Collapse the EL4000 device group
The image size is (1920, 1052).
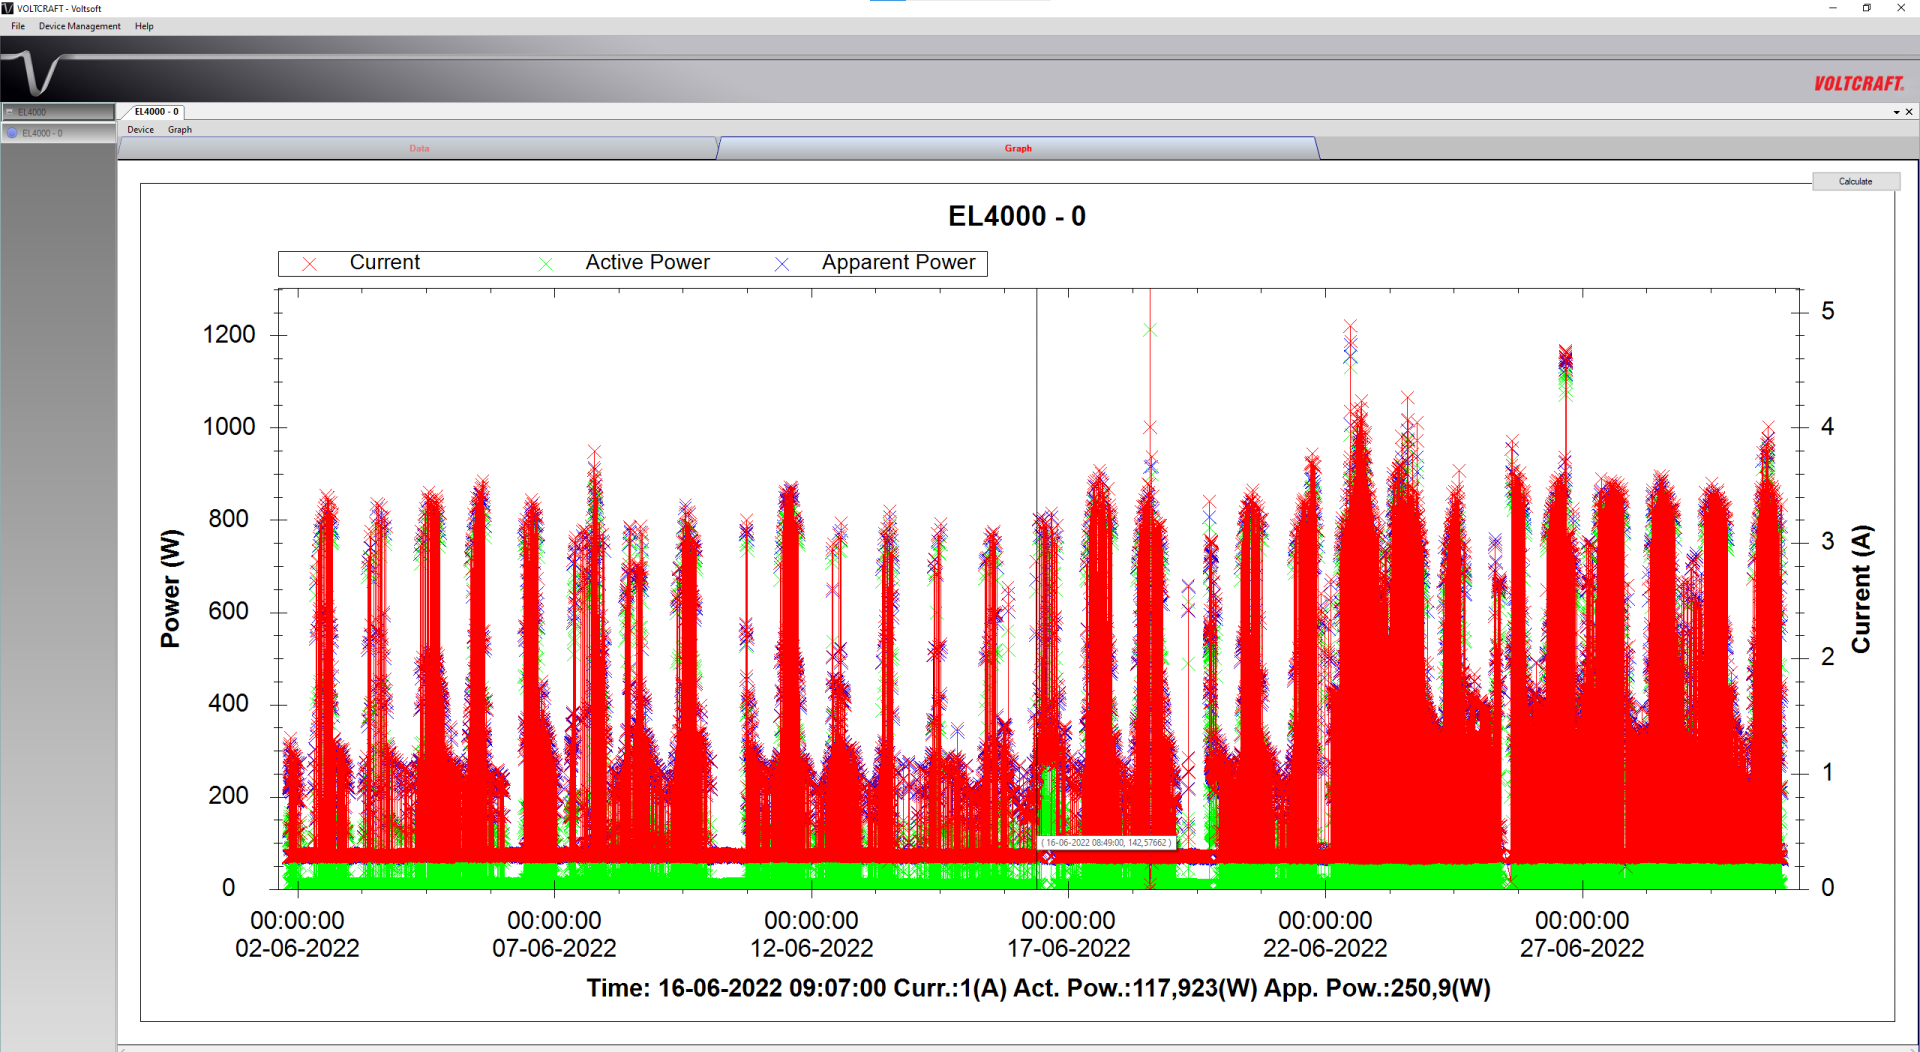[x=9, y=112]
